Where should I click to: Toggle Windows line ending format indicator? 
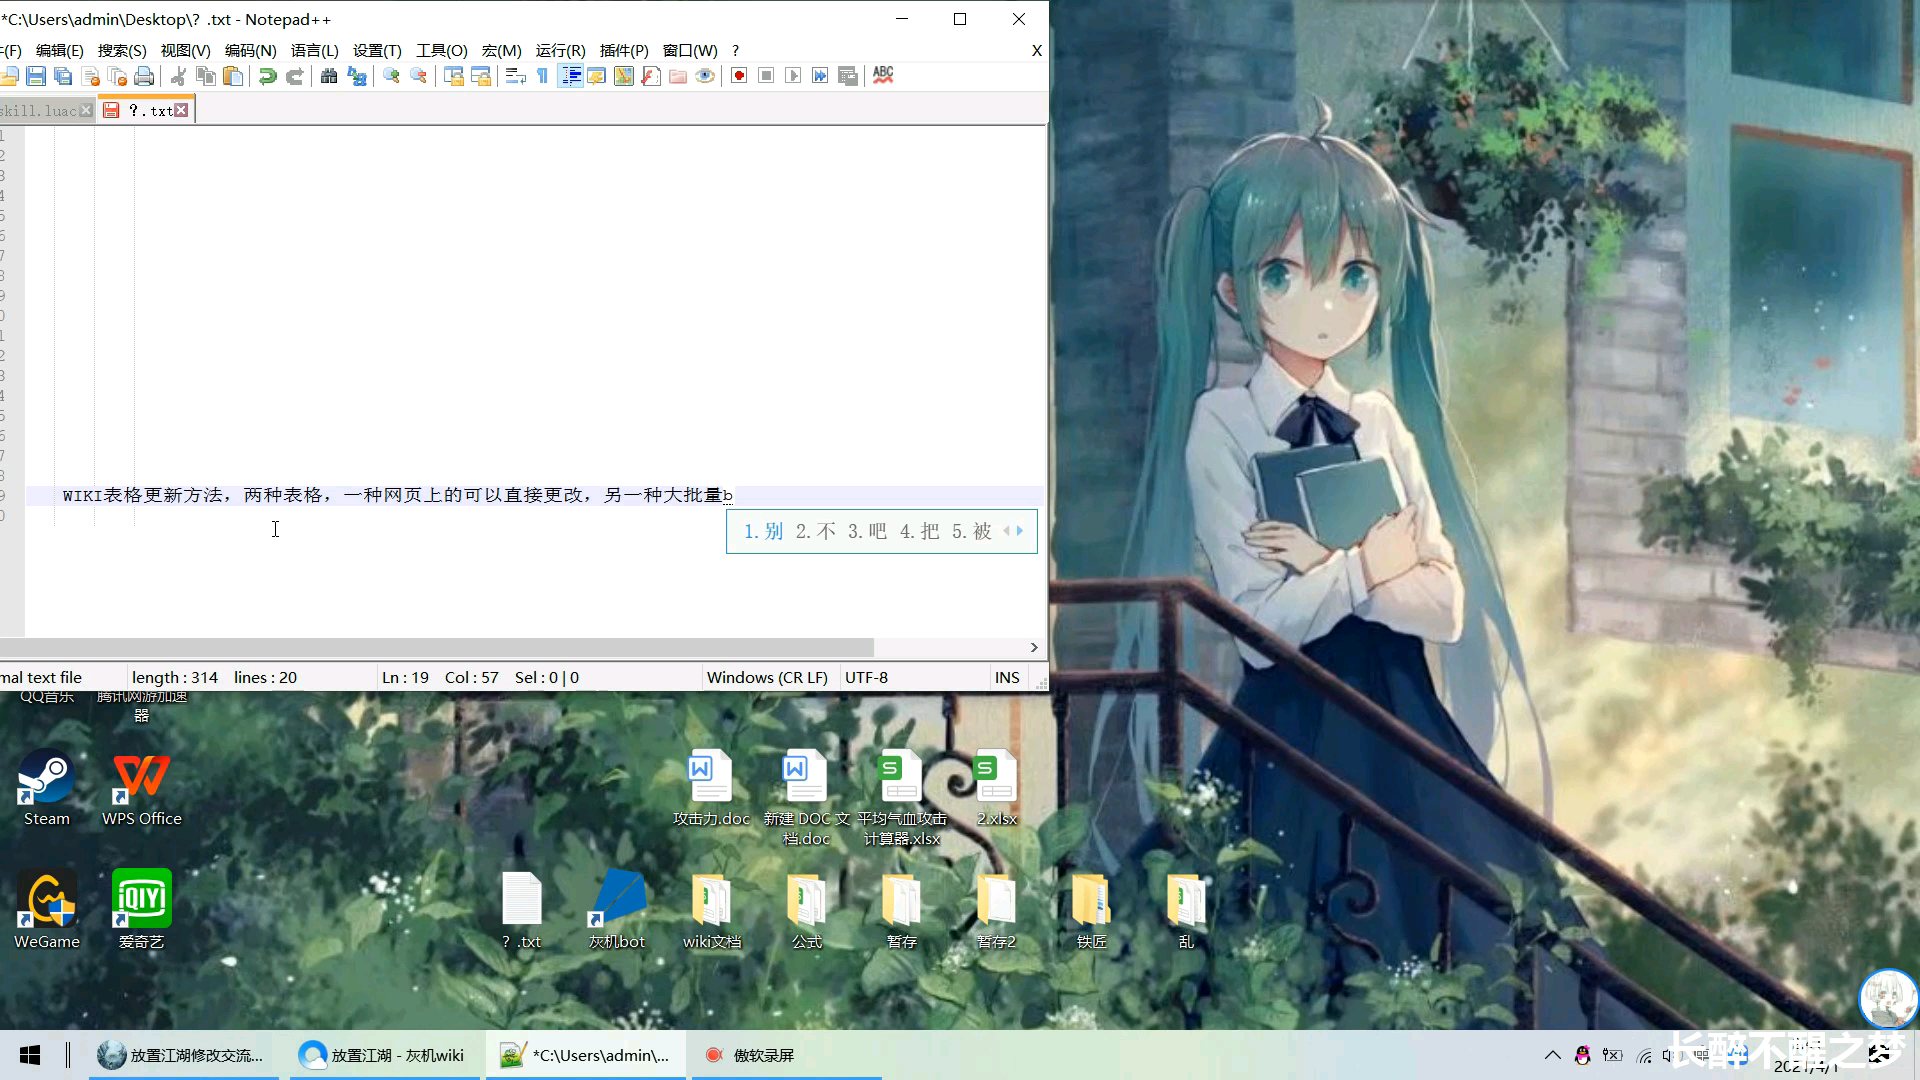767,676
